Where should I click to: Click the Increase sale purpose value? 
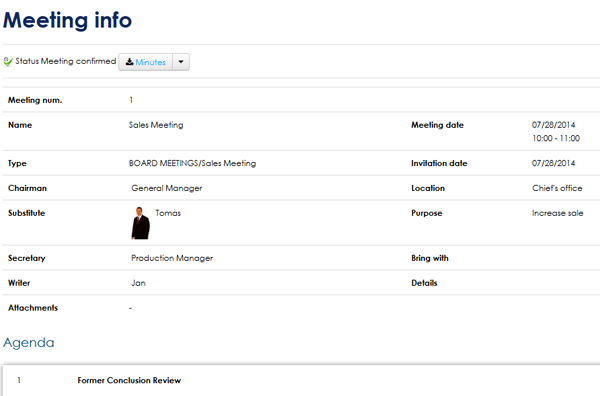point(558,213)
